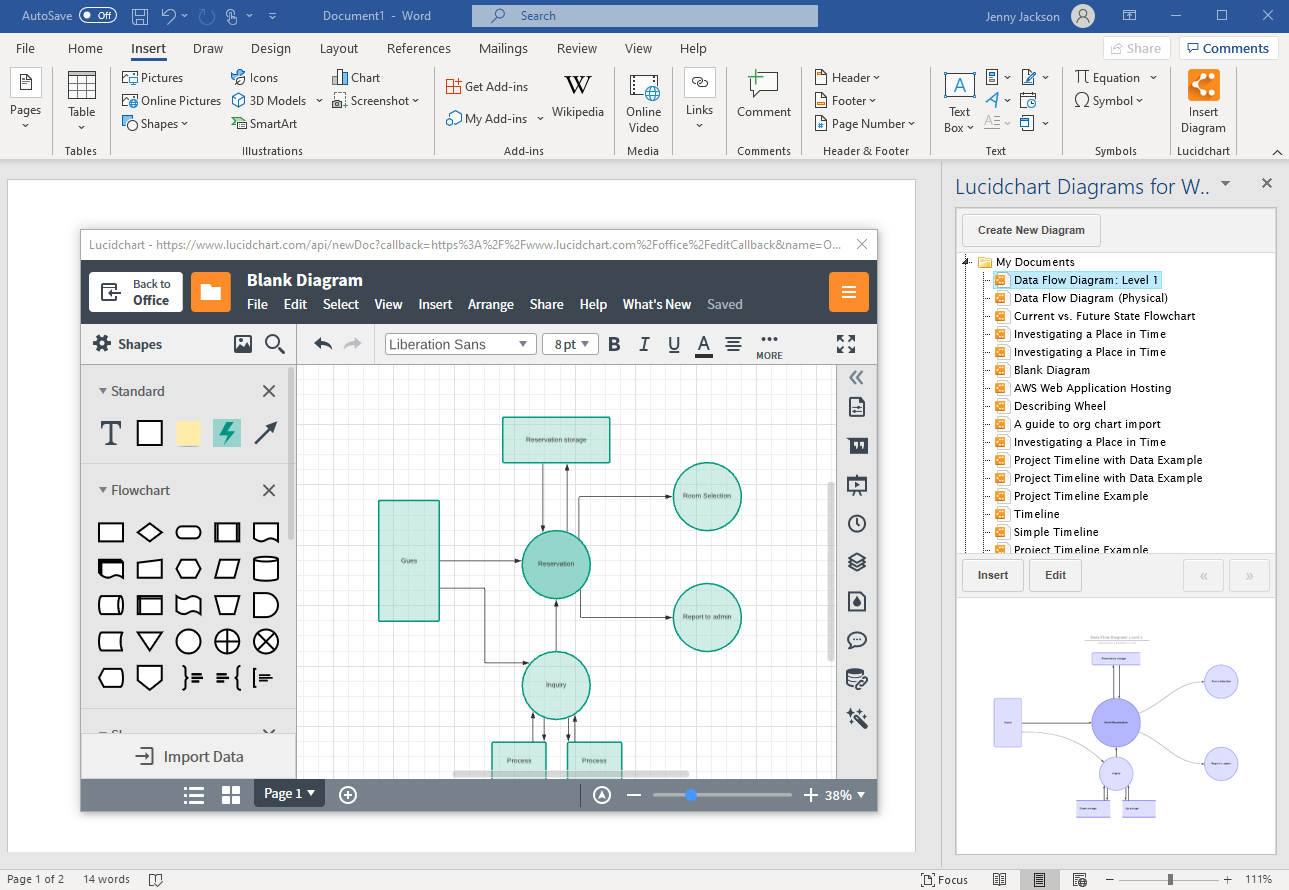Open the comments speech bubble icon
1289x890 pixels.
856,640
